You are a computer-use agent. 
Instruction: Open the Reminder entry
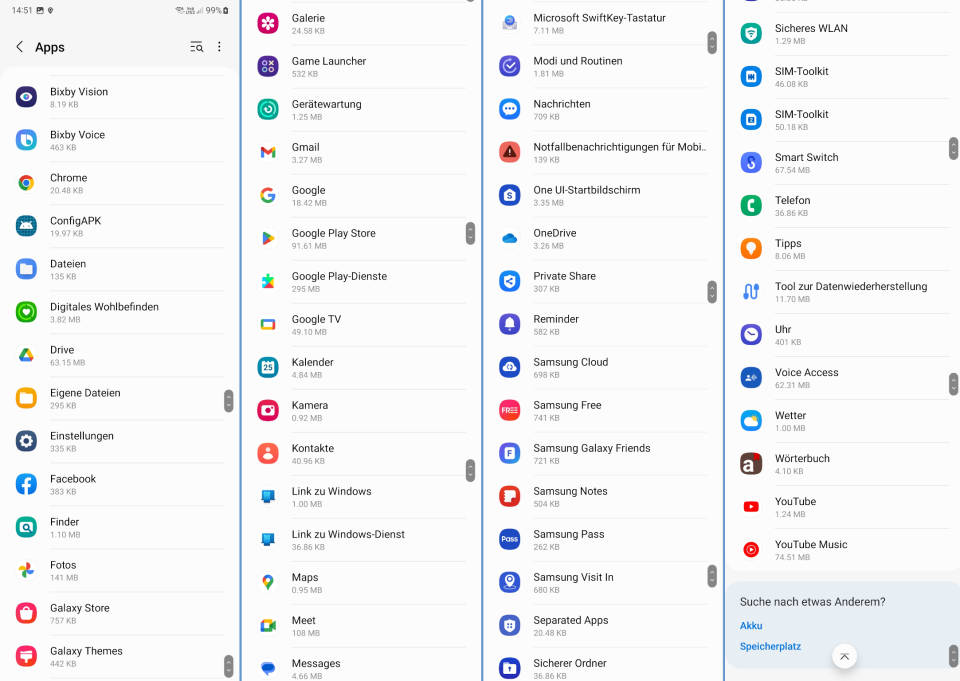[x=603, y=325]
